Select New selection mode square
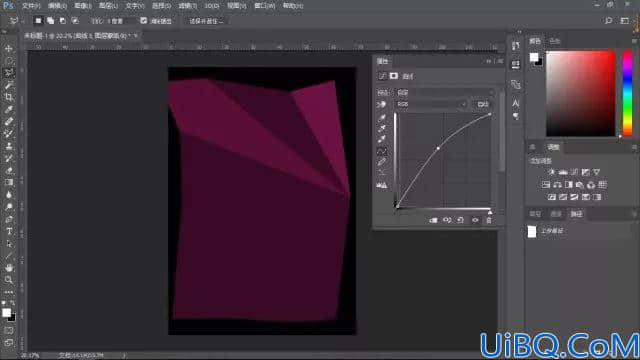 38,20
